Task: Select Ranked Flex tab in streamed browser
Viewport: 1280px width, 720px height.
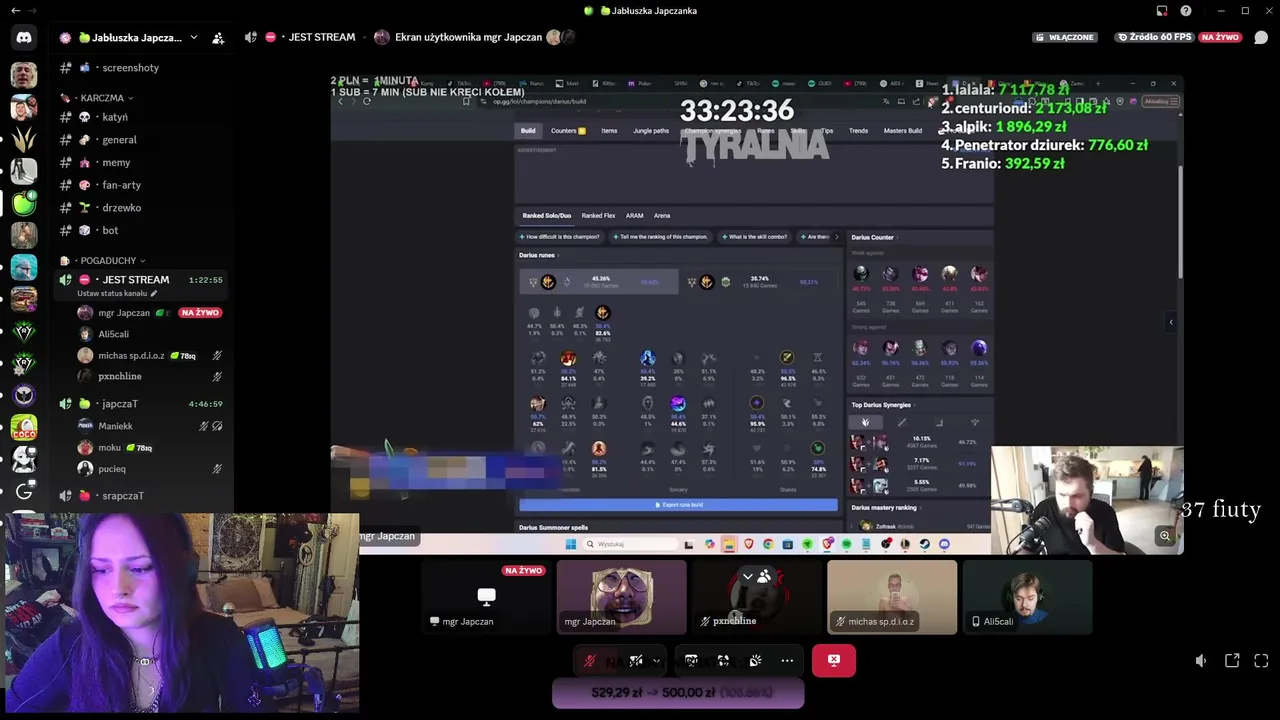Action: tap(598, 215)
